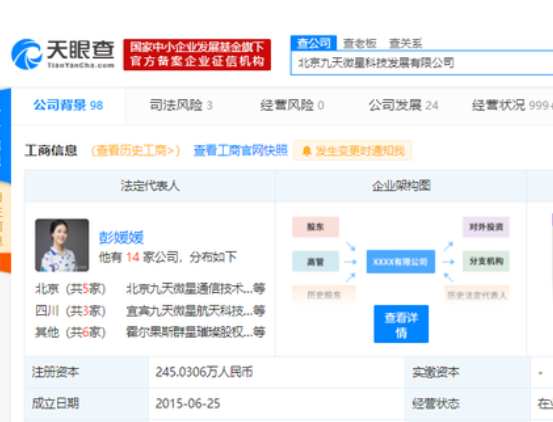Click 发生变更时通知我 button
The height and width of the screenshot is (422, 553).
pos(353,151)
